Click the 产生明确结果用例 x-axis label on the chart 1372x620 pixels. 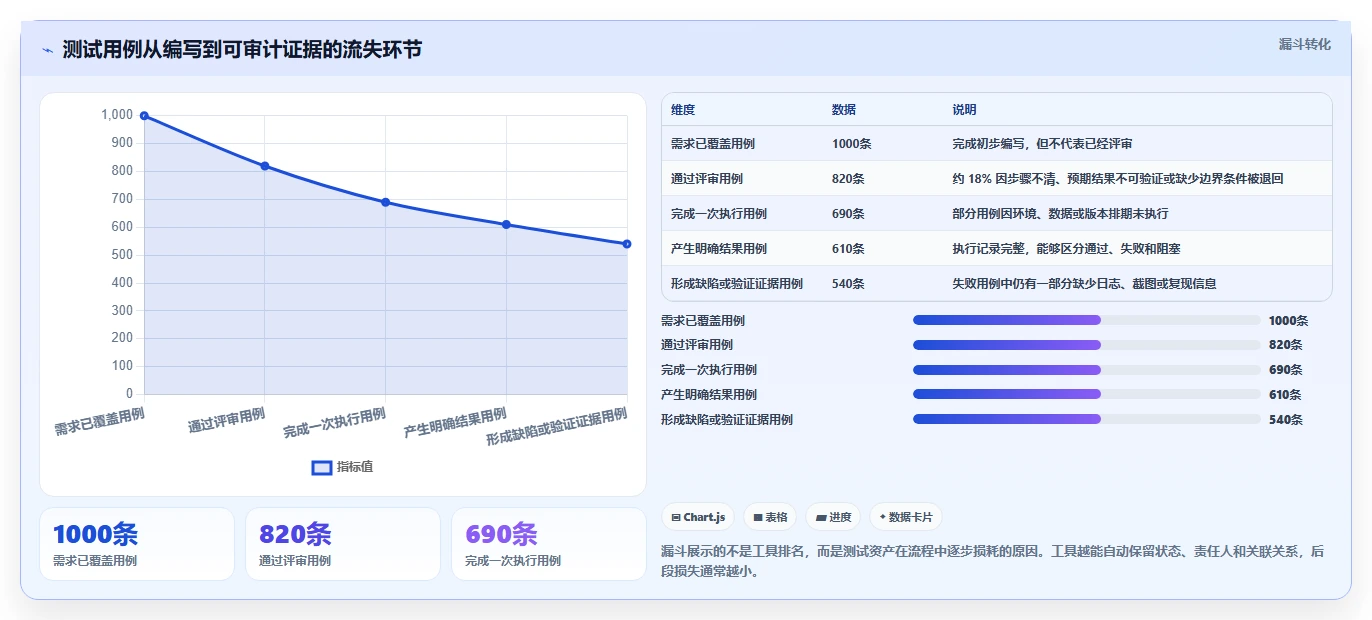(455, 423)
